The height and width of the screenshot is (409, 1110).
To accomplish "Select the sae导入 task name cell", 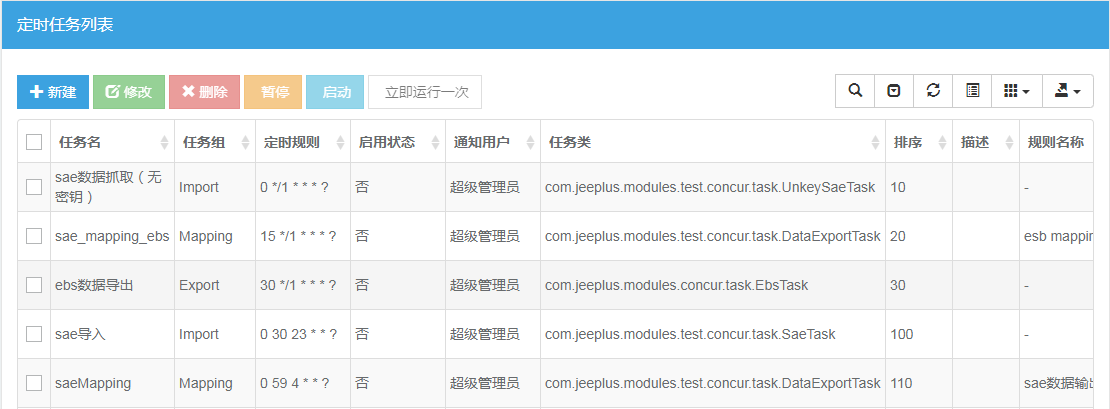I will point(113,334).
